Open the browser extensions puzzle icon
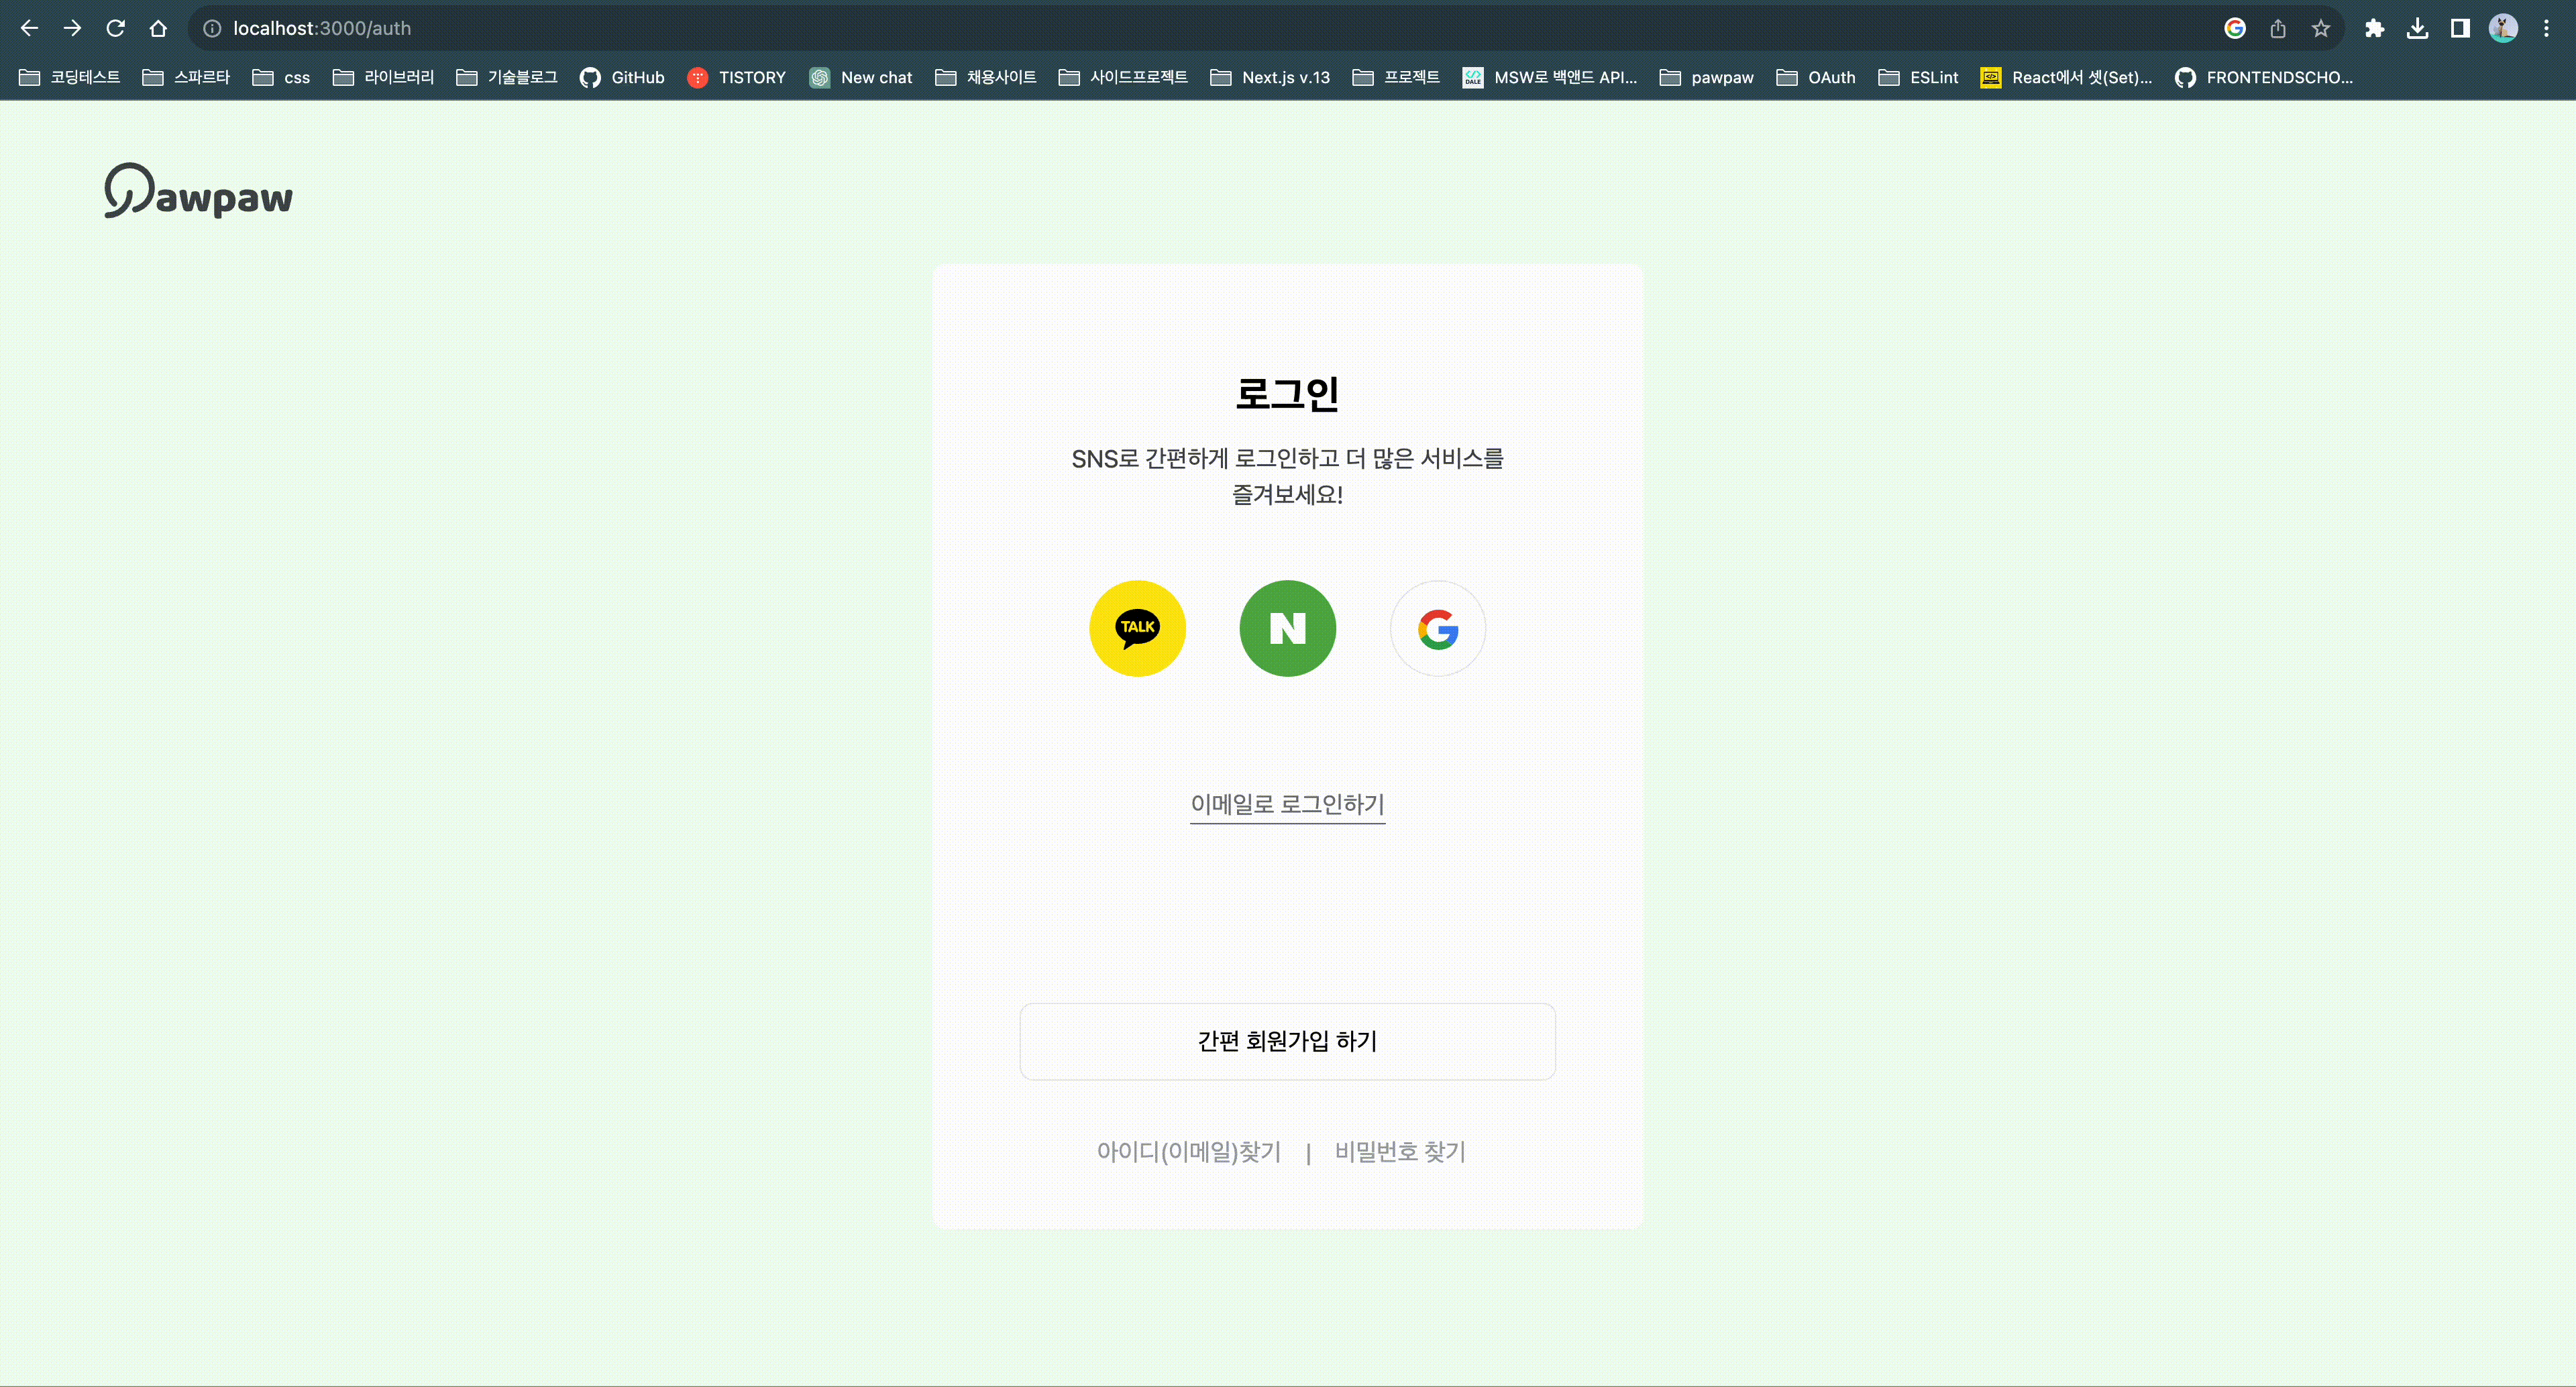 2374,28
